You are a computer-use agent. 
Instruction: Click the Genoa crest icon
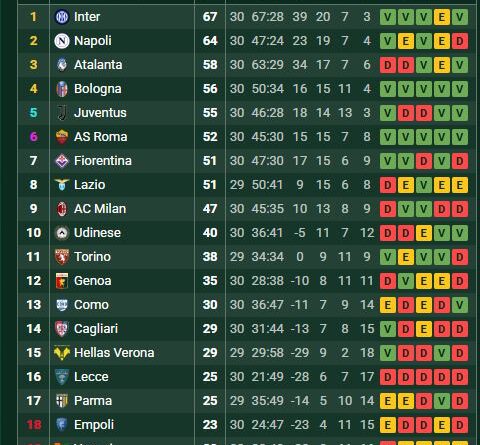62,281
